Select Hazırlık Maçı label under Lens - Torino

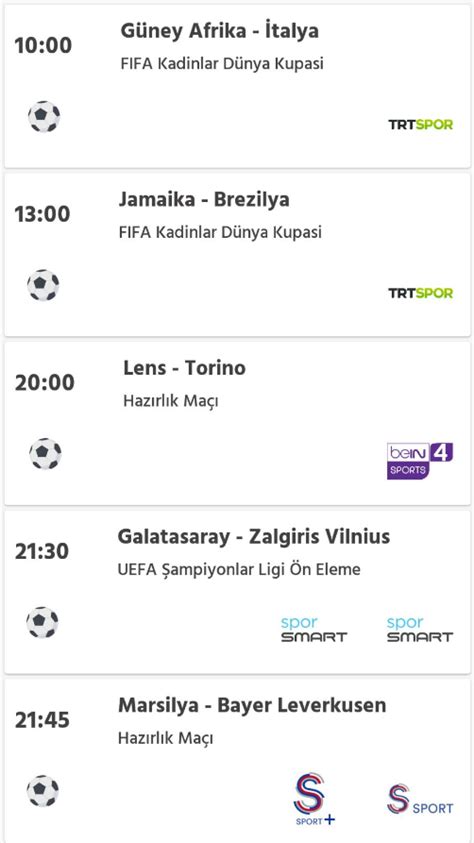point(171,402)
